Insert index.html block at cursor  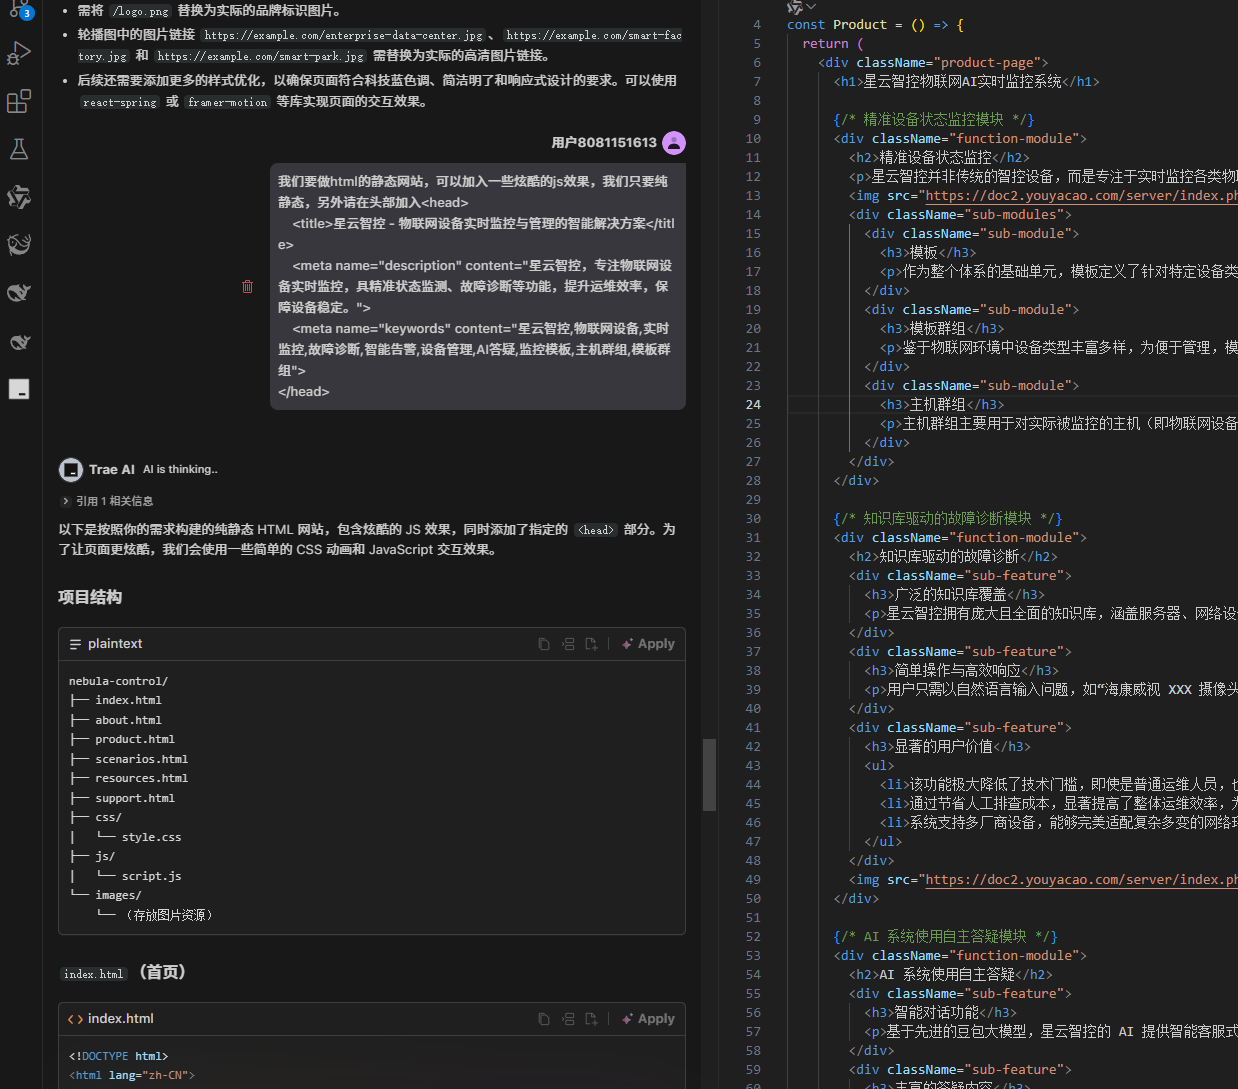click(568, 1019)
